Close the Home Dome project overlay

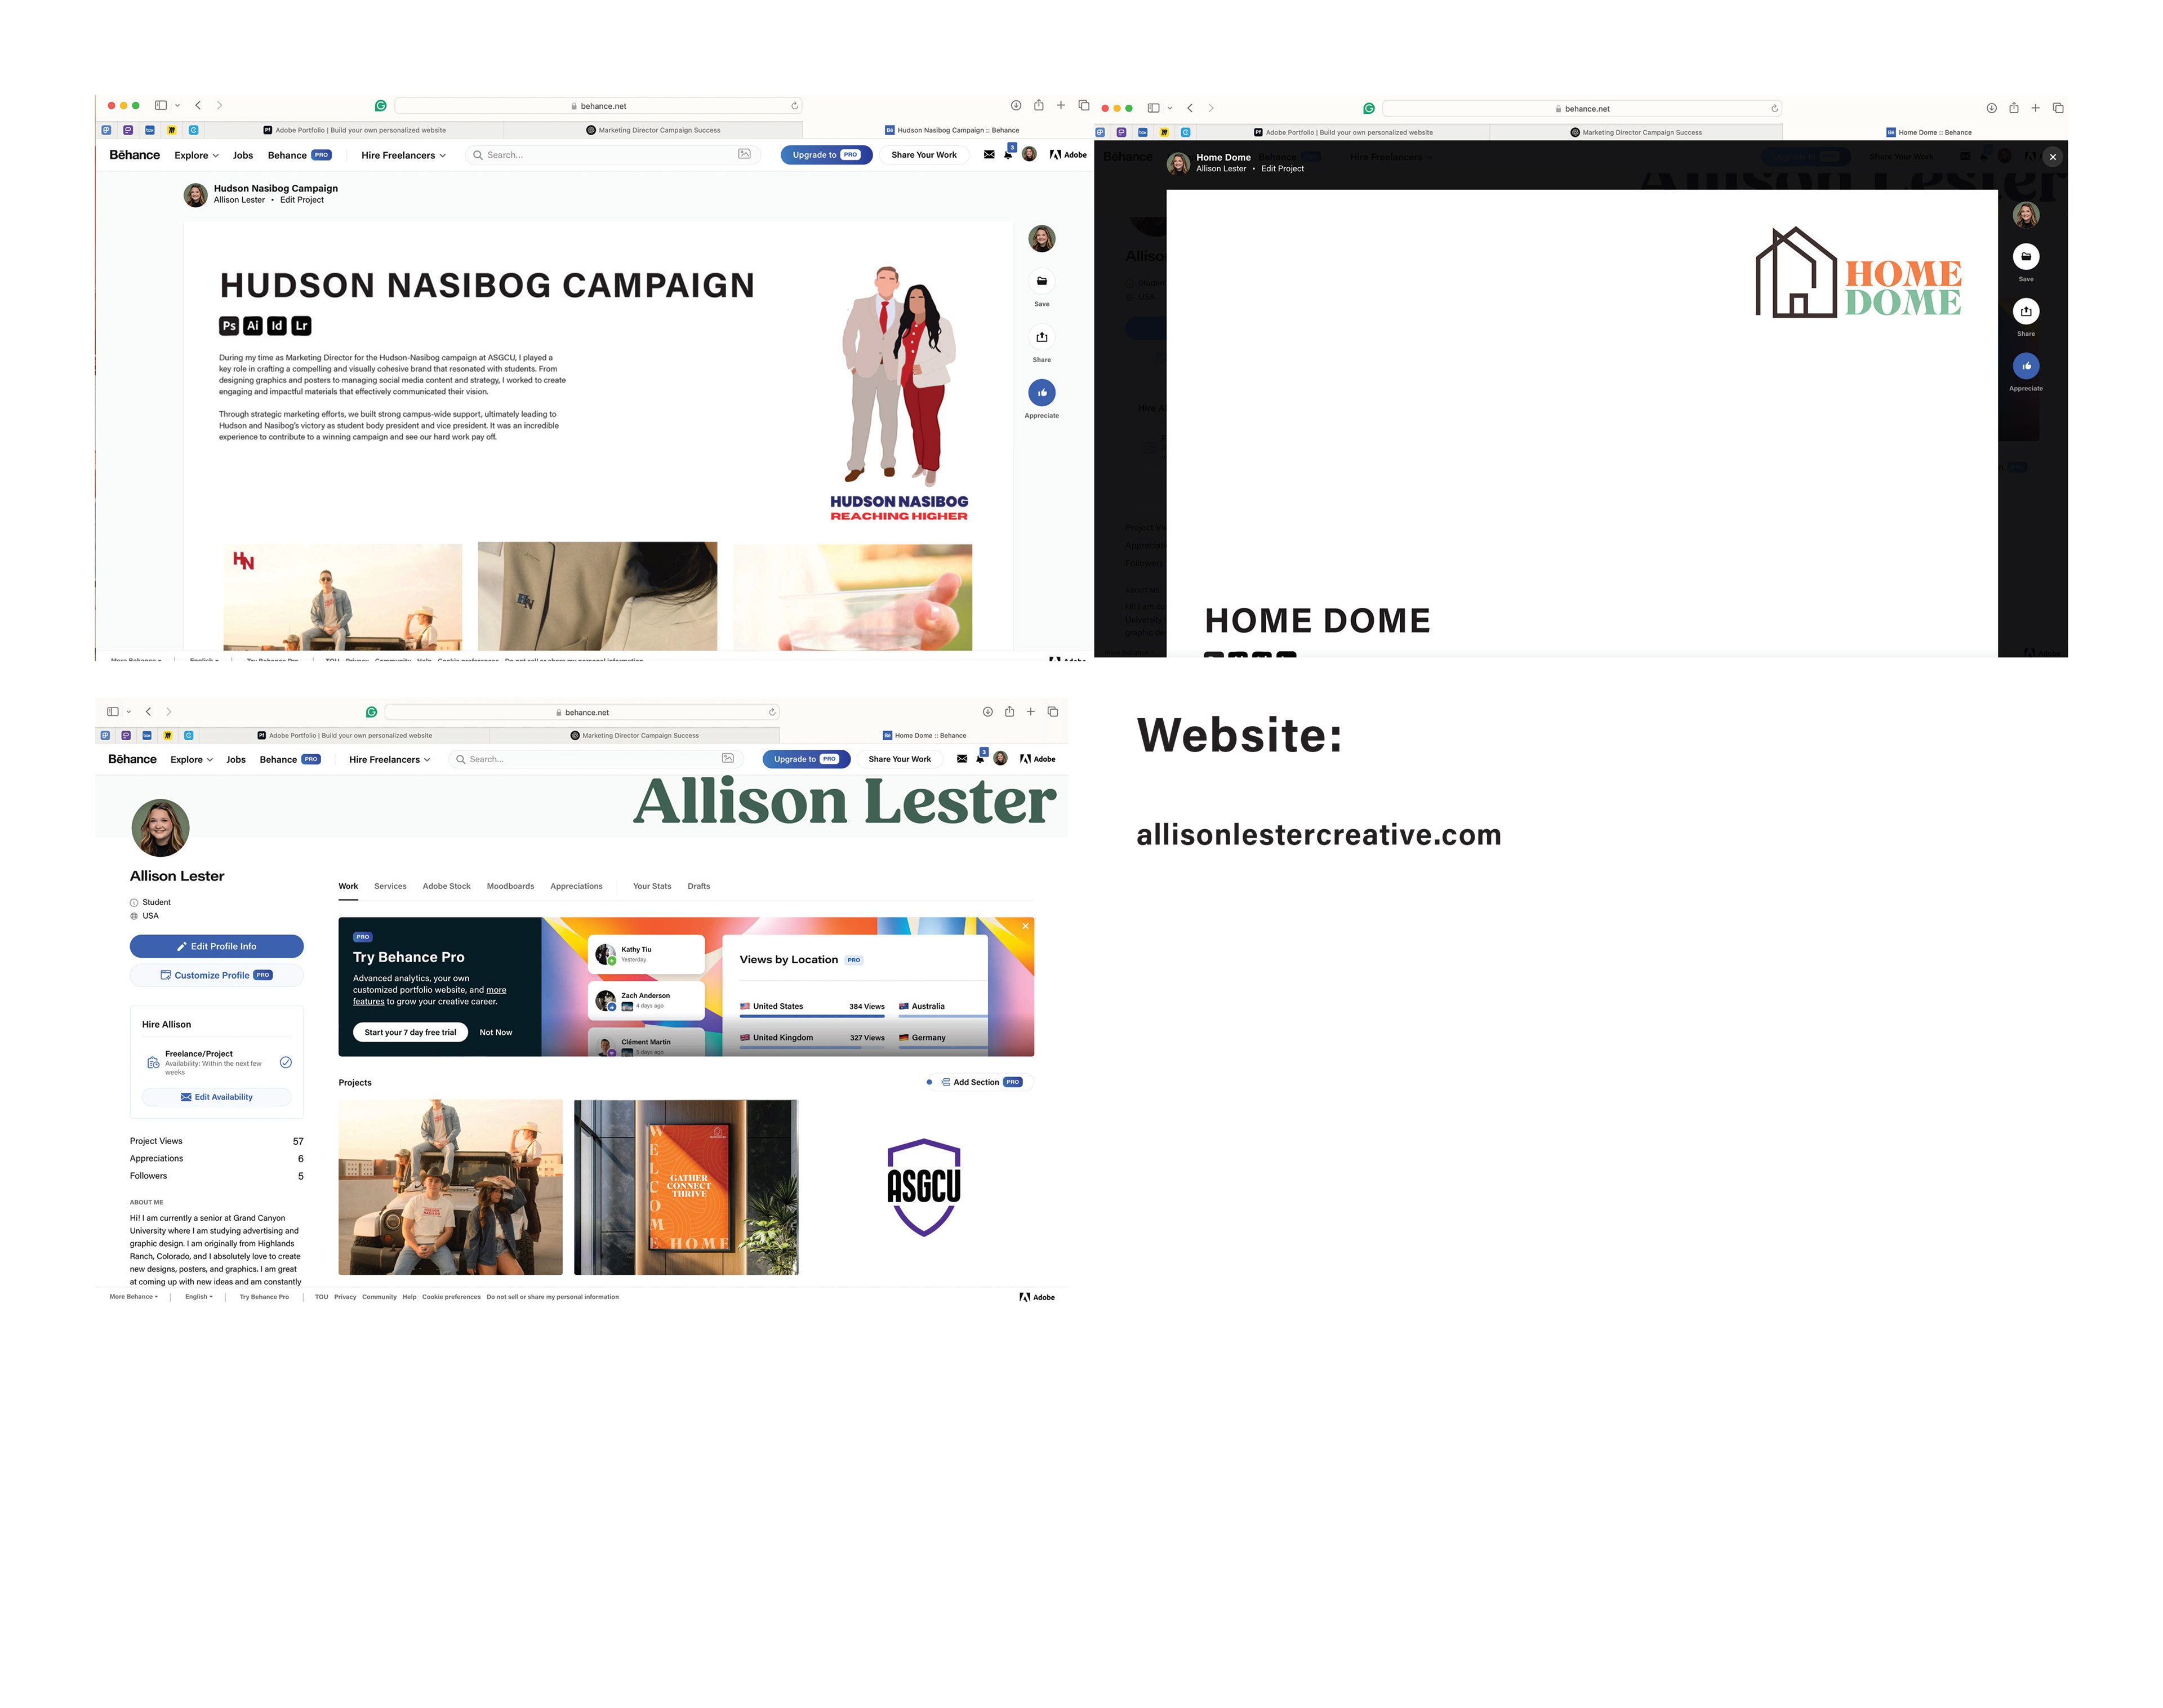[2052, 157]
